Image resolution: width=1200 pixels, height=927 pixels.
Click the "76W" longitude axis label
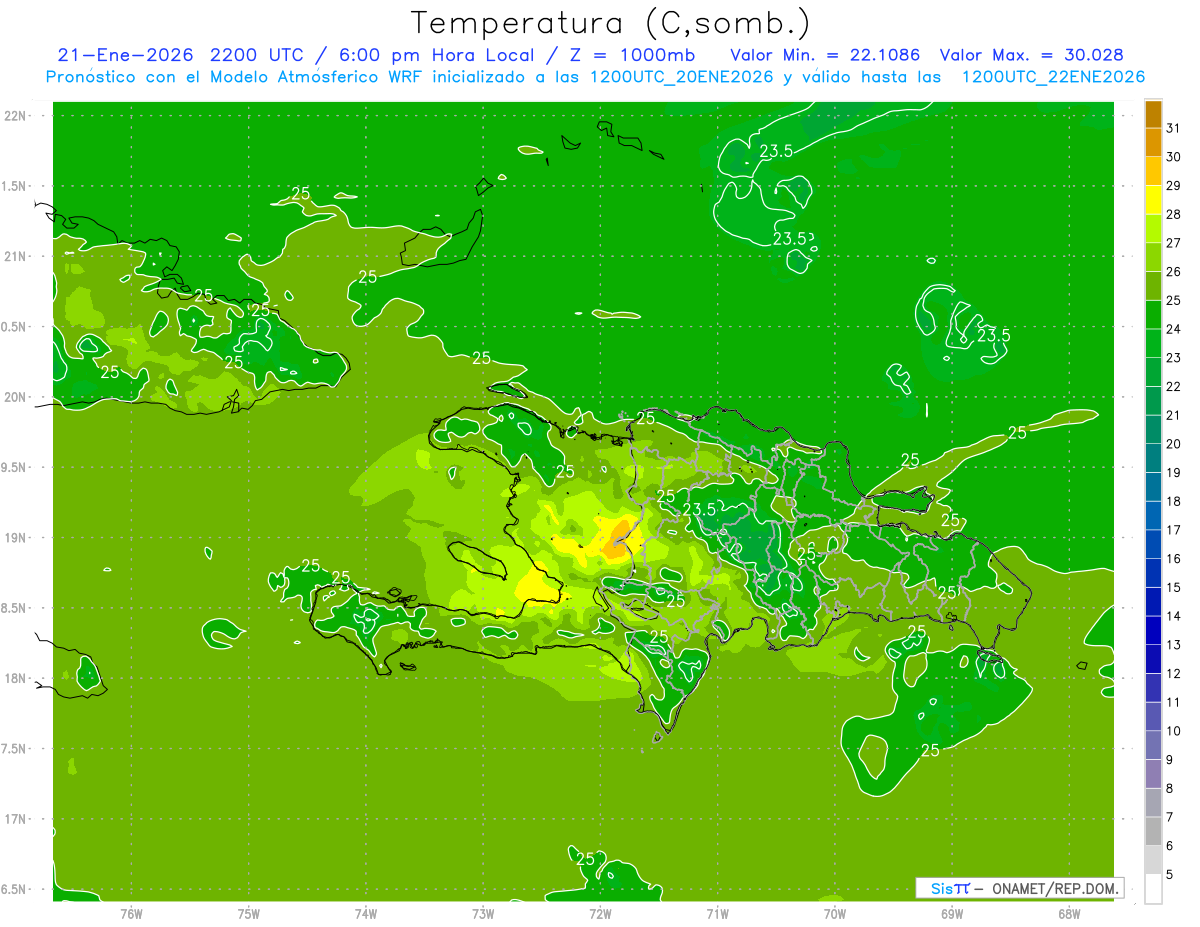131,913
